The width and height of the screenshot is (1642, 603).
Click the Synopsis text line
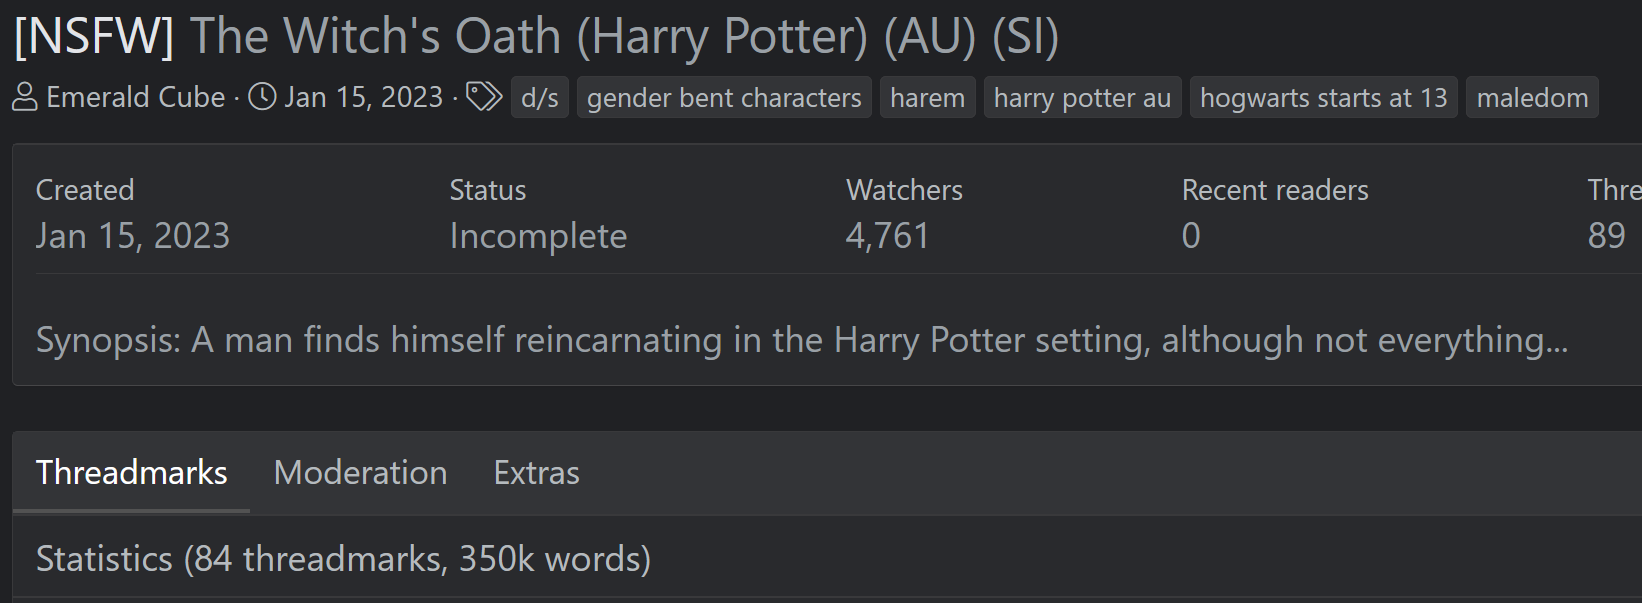tap(802, 340)
